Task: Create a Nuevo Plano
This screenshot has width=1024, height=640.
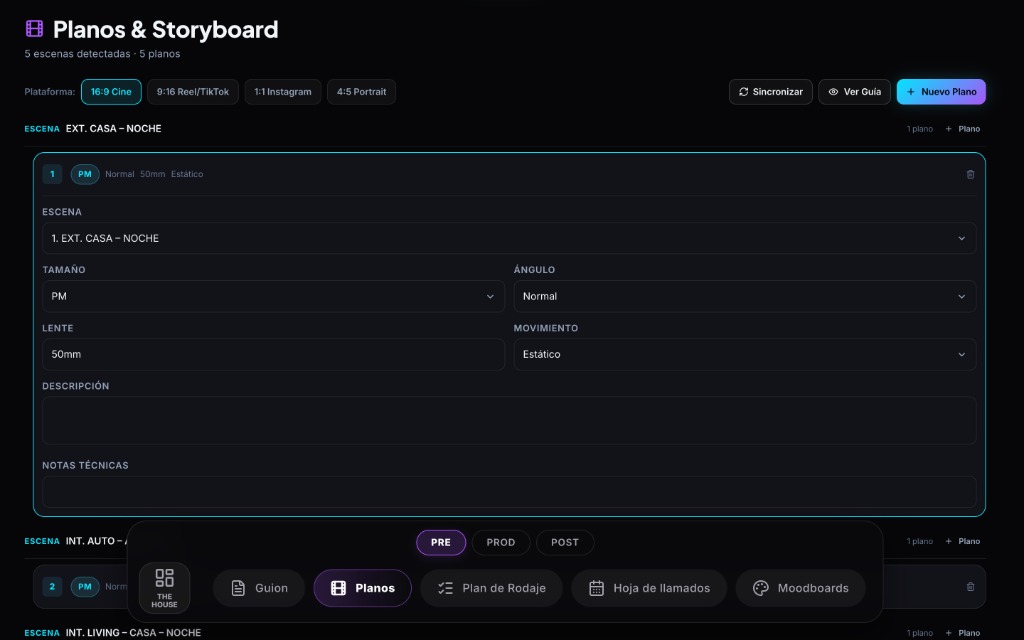Action: 941,92
